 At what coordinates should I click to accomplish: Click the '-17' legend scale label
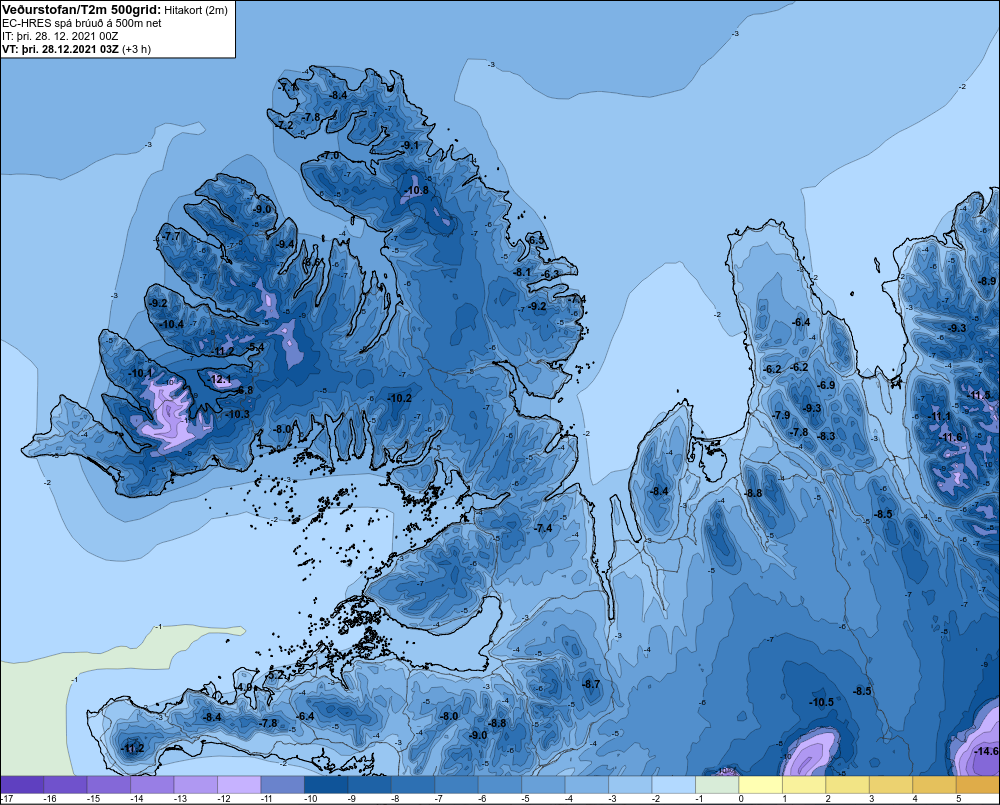pyautogui.click(x=8, y=799)
